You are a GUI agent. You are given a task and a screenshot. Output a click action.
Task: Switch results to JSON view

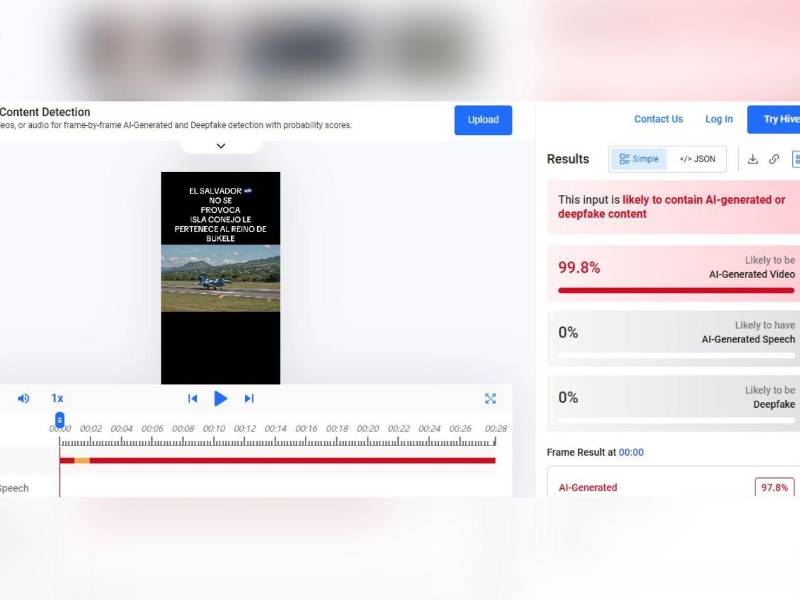697,159
